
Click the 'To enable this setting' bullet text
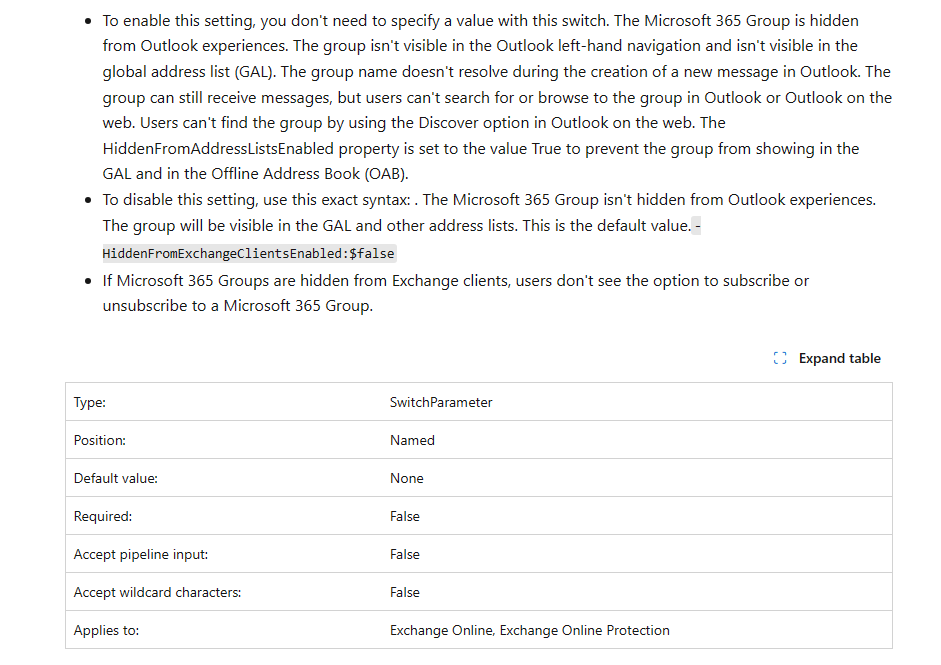pos(497,97)
